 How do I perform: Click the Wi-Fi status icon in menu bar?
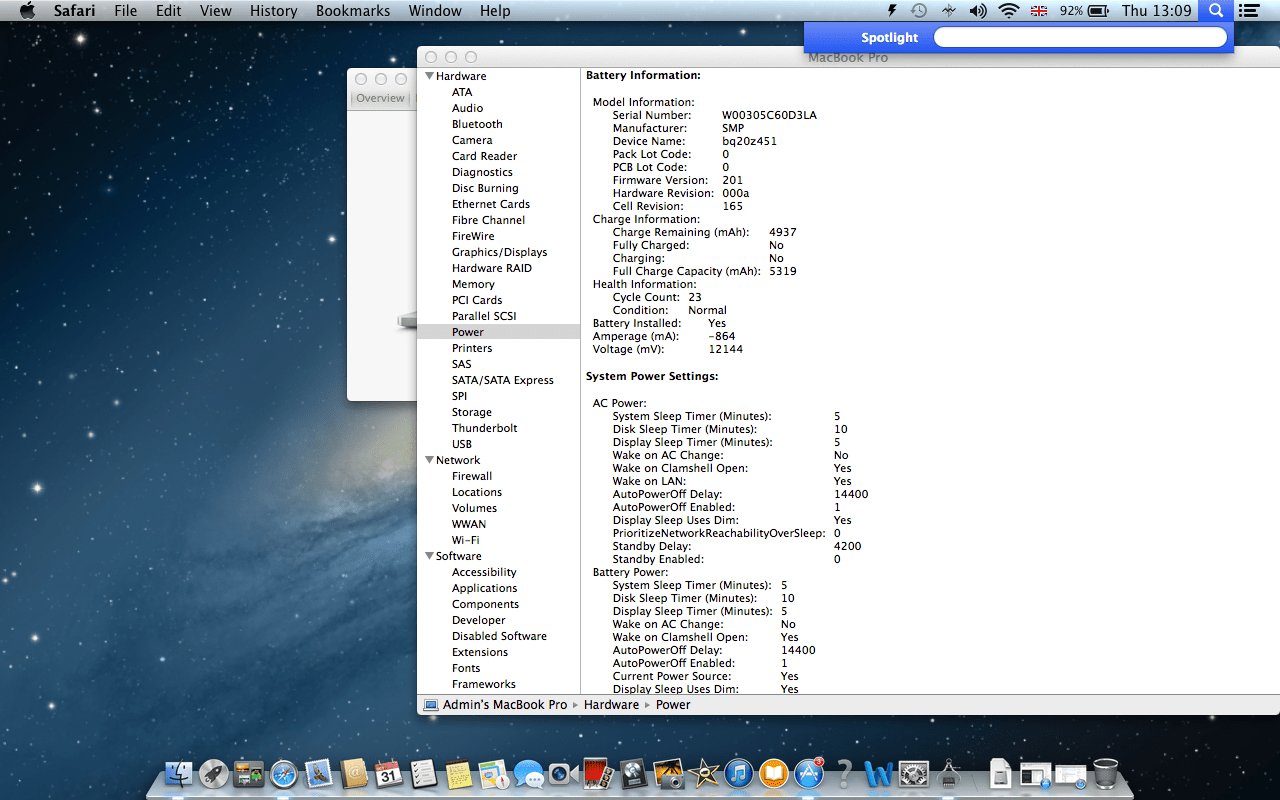coord(1007,11)
